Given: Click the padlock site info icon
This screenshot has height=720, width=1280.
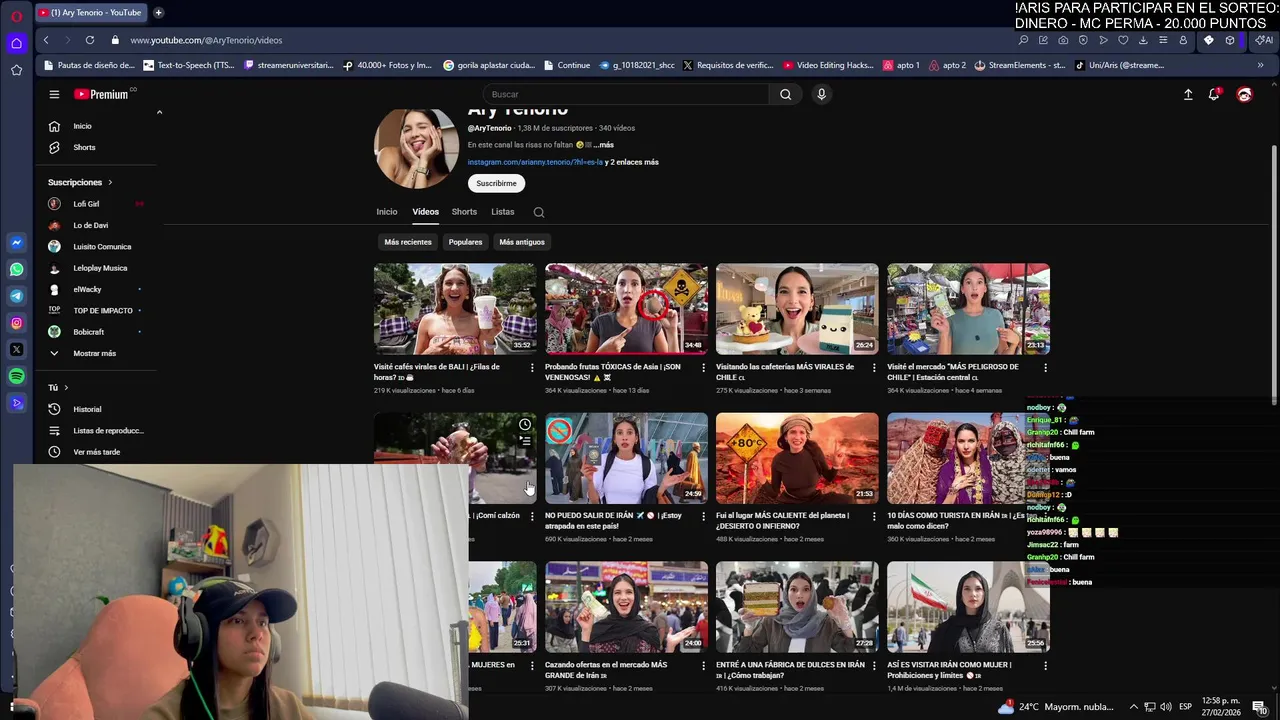Looking at the screenshot, I should pyautogui.click(x=115, y=40).
